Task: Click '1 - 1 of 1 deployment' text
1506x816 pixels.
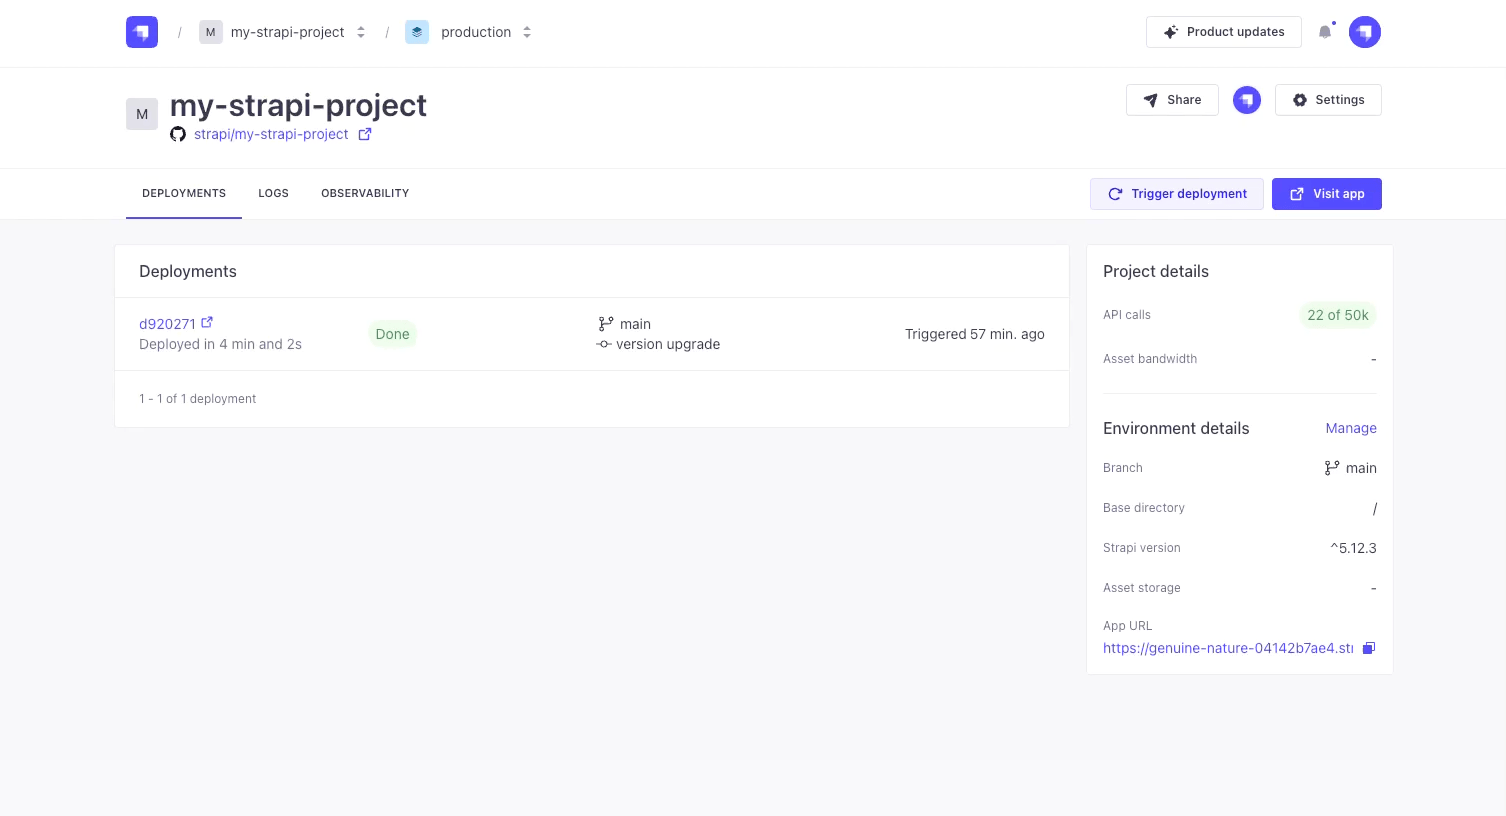Action: click(197, 399)
